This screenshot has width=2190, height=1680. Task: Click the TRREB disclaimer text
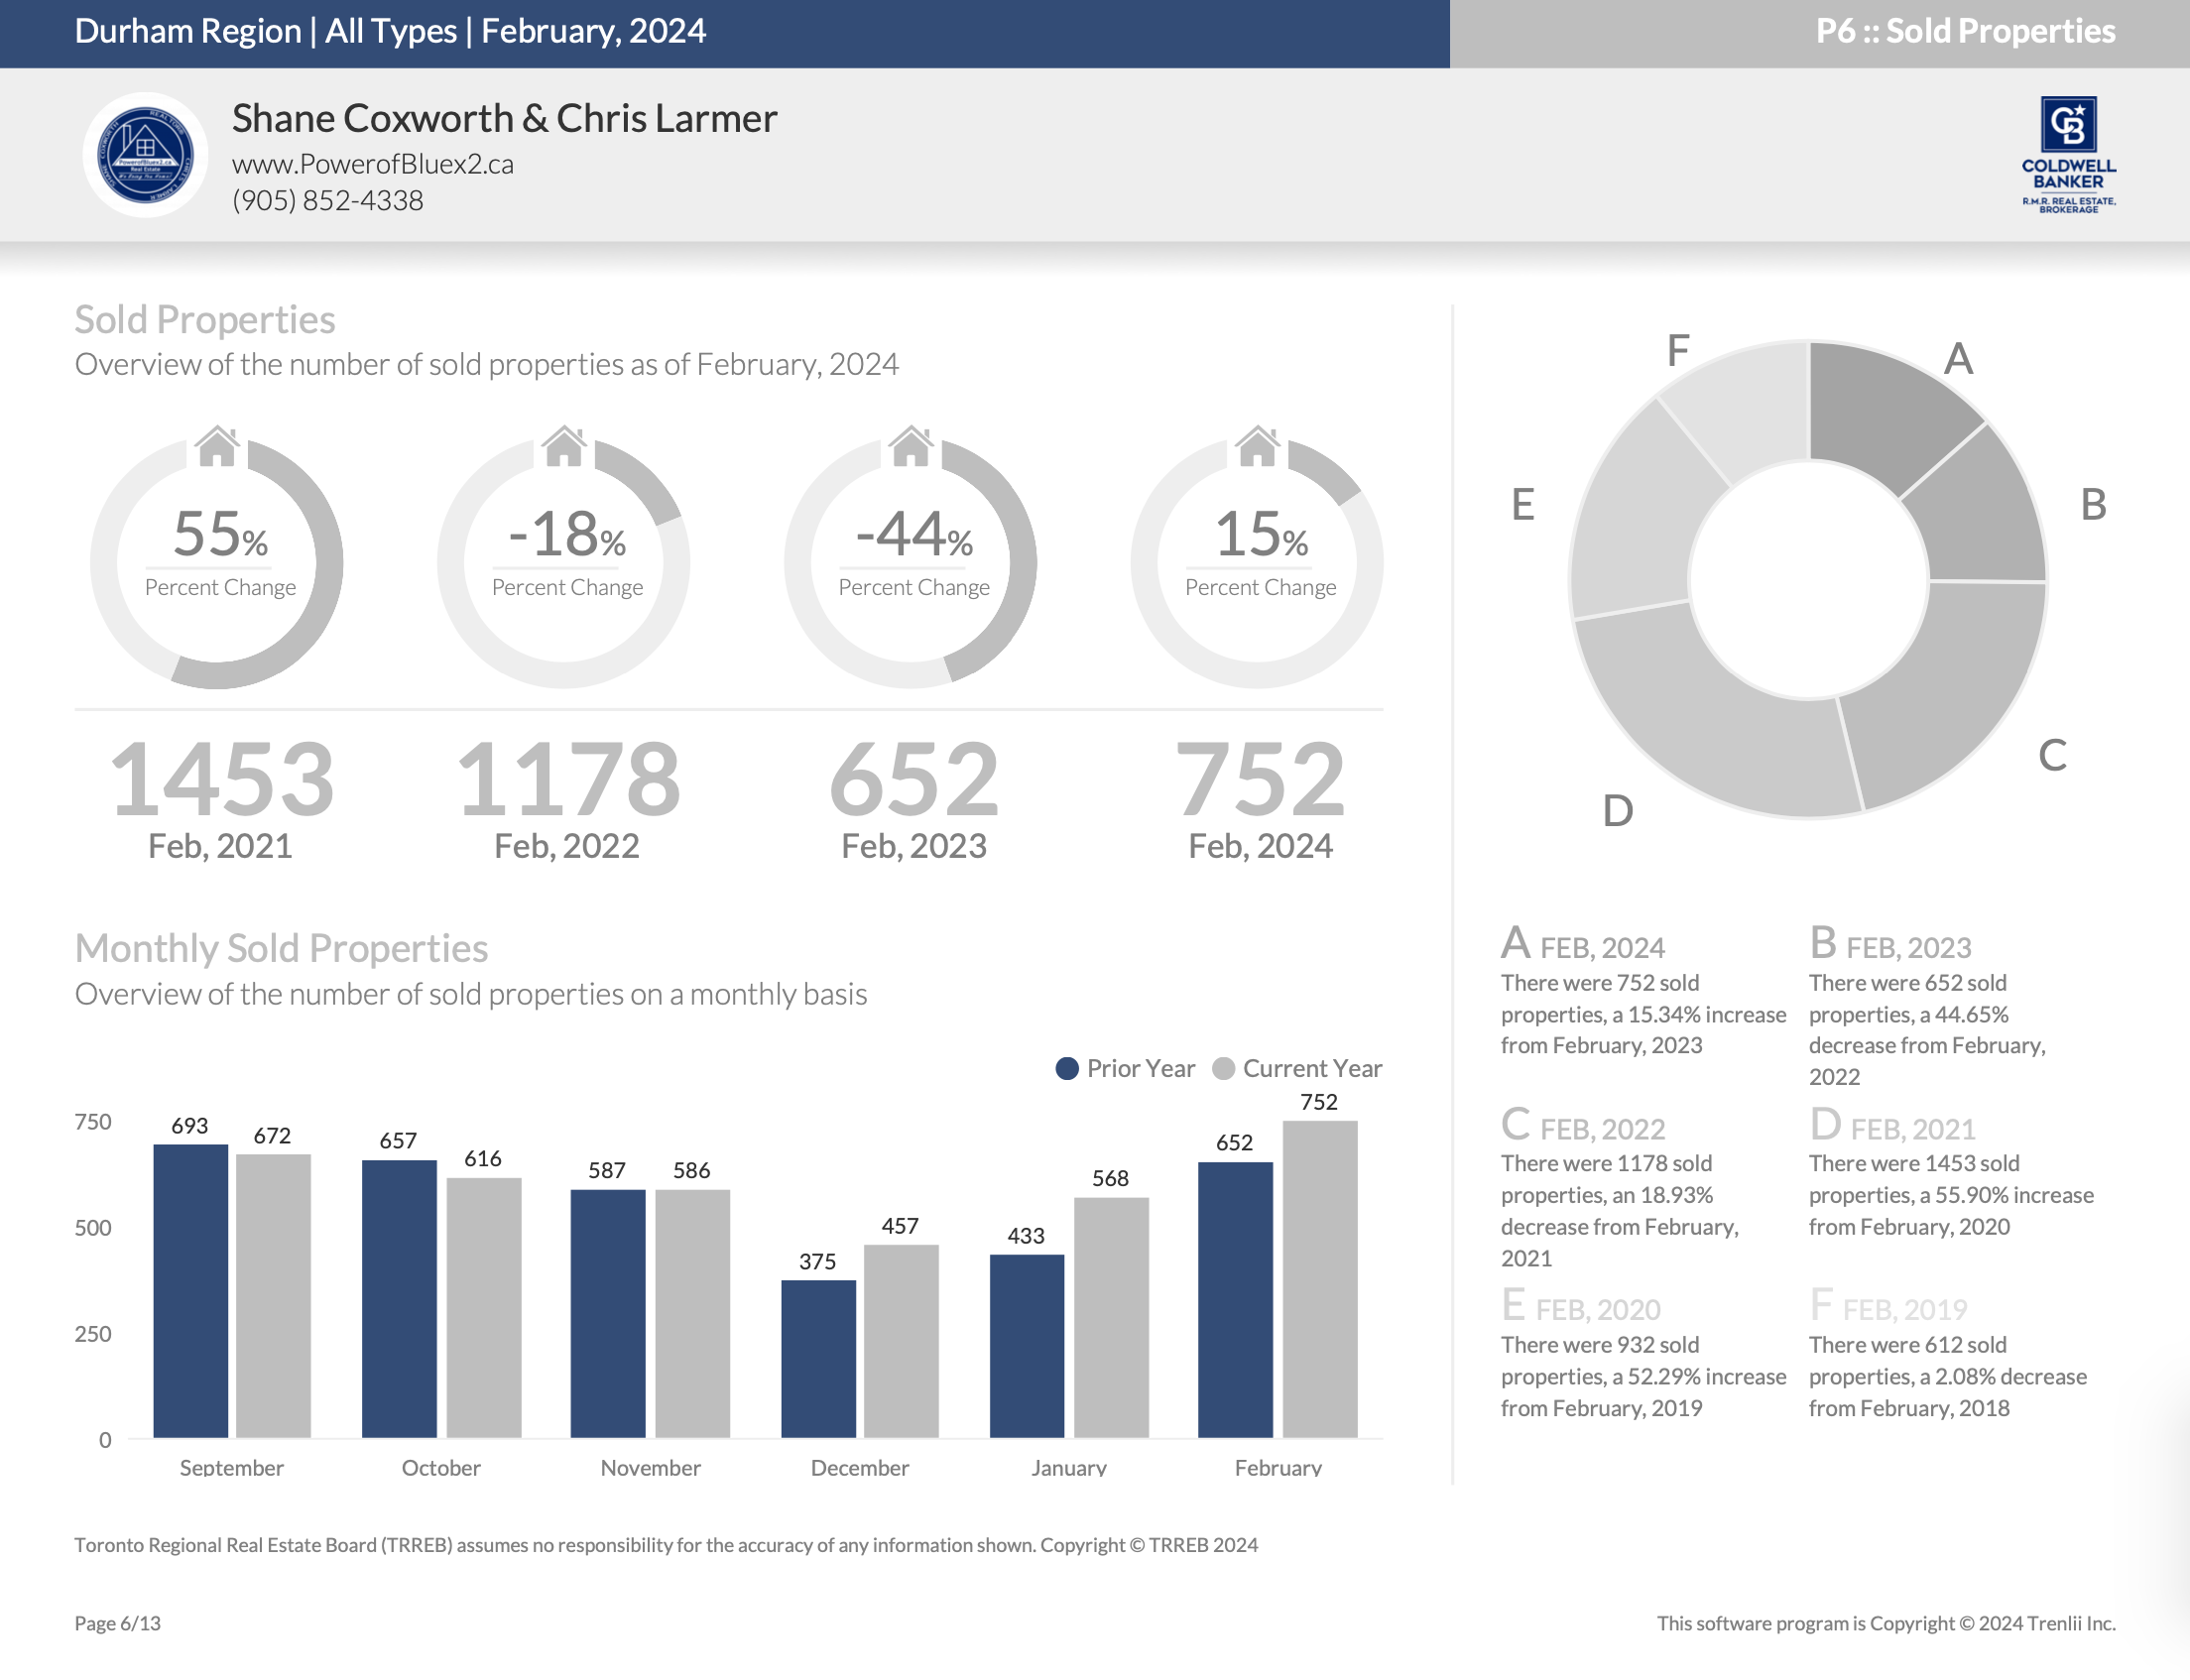666,1545
